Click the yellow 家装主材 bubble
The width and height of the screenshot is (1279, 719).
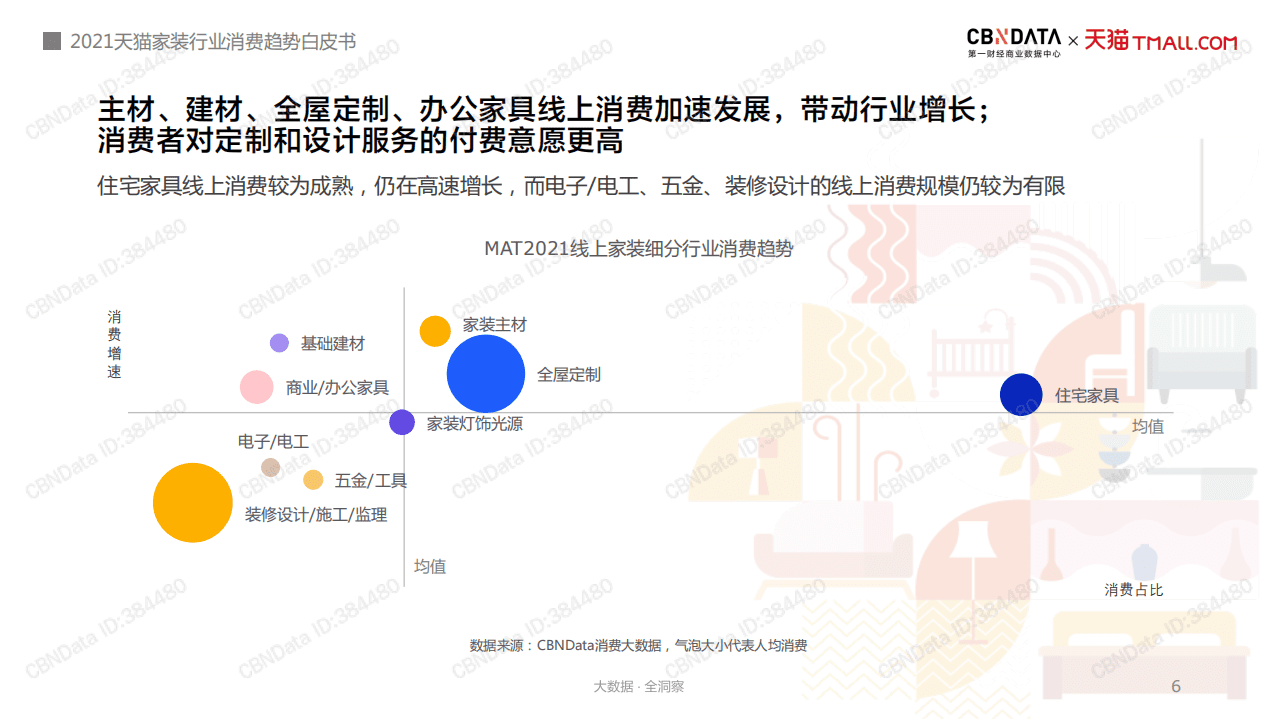436,329
